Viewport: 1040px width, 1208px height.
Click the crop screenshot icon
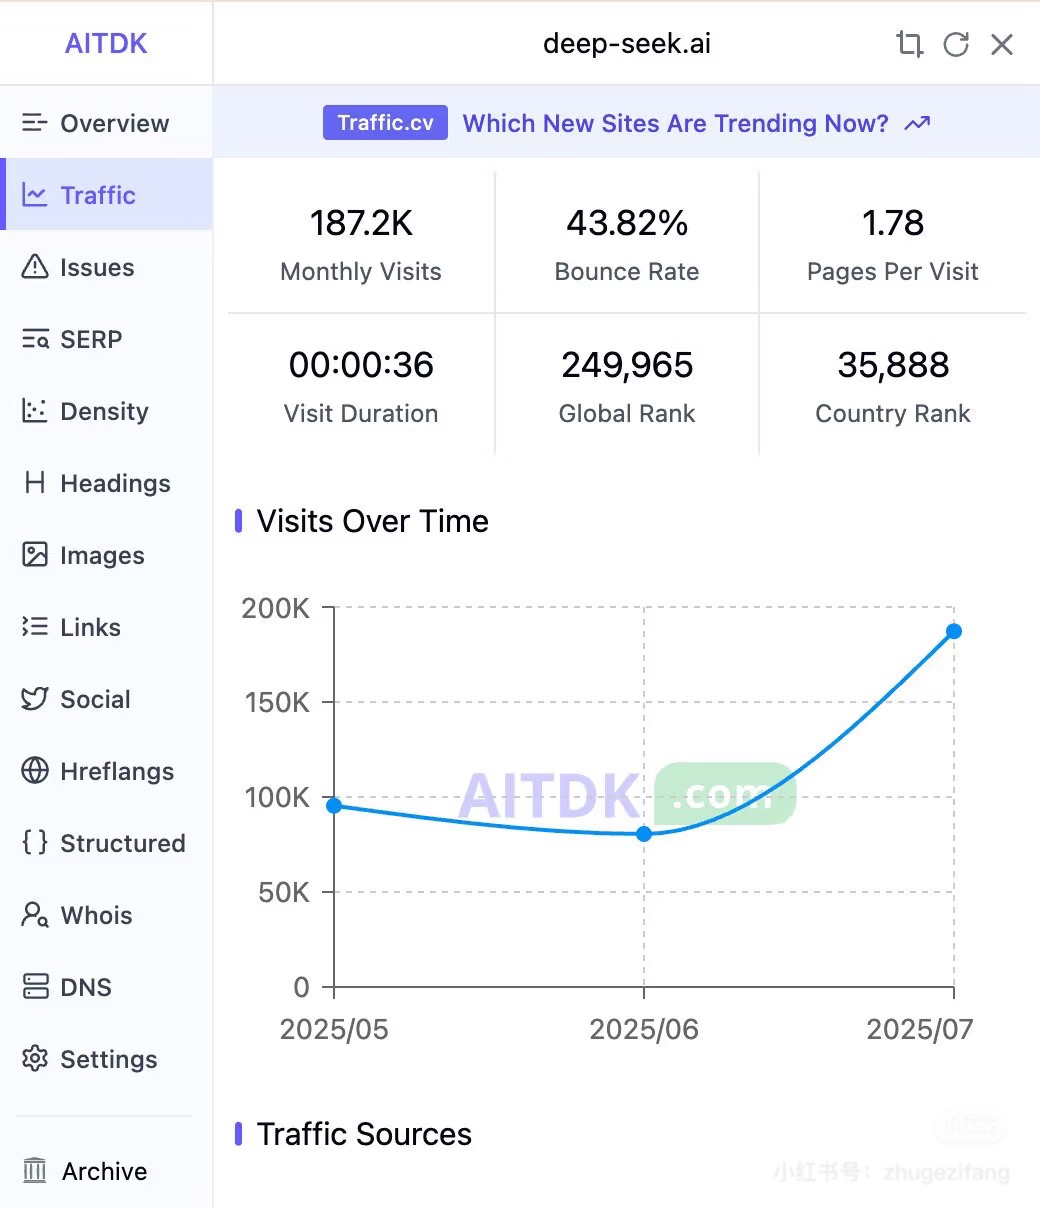(x=909, y=44)
